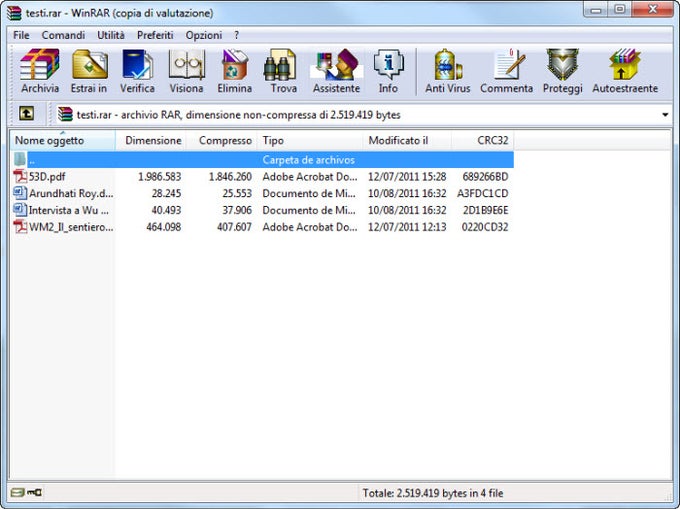Click date 12/07/2011 15:28
680x509 pixels.
[407, 176]
